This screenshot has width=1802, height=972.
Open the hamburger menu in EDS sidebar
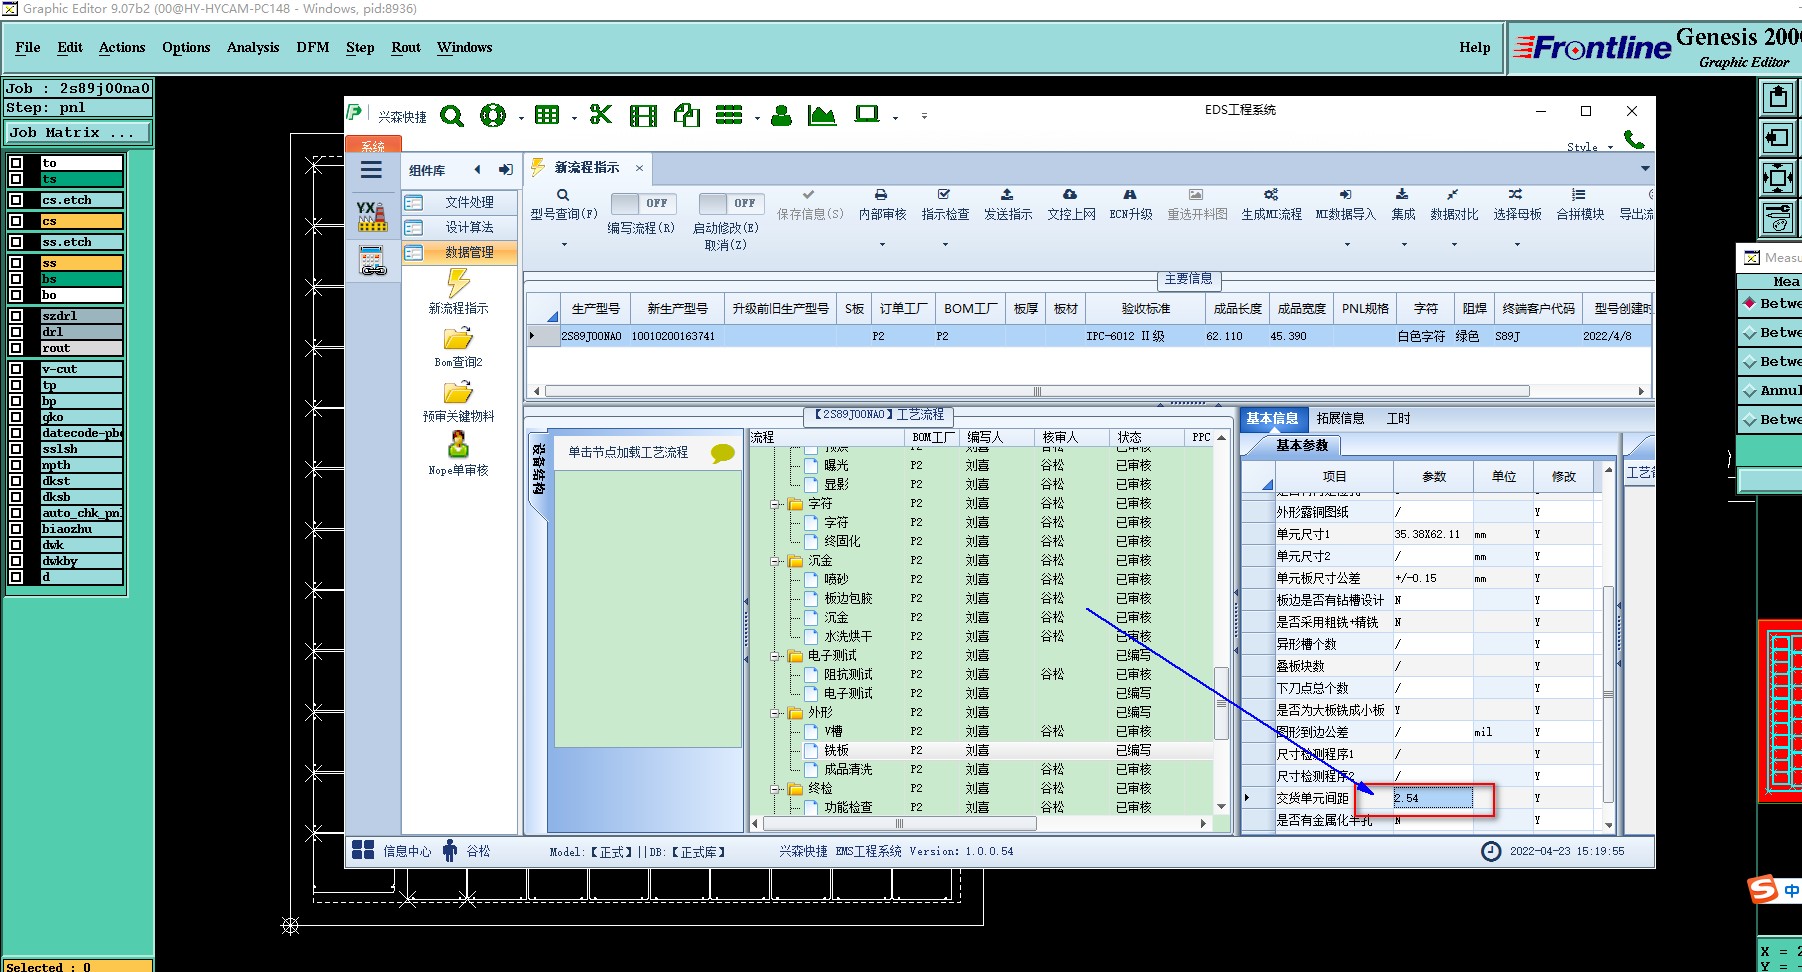coord(372,170)
